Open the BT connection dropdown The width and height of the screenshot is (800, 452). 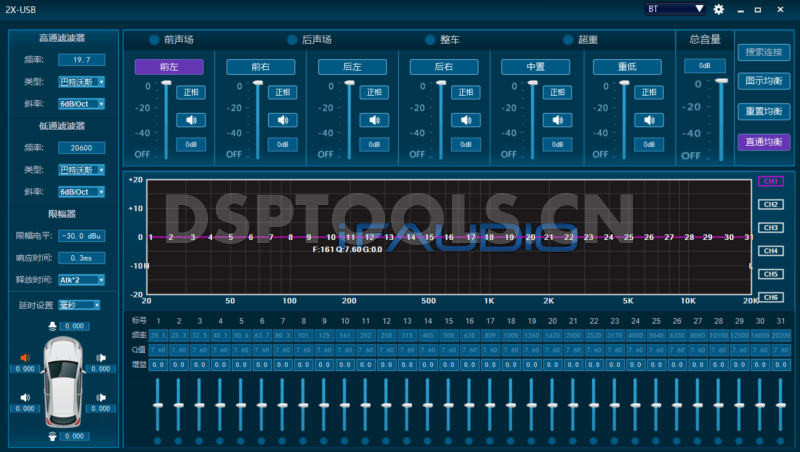pyautogui.click(x=675, y=9)
